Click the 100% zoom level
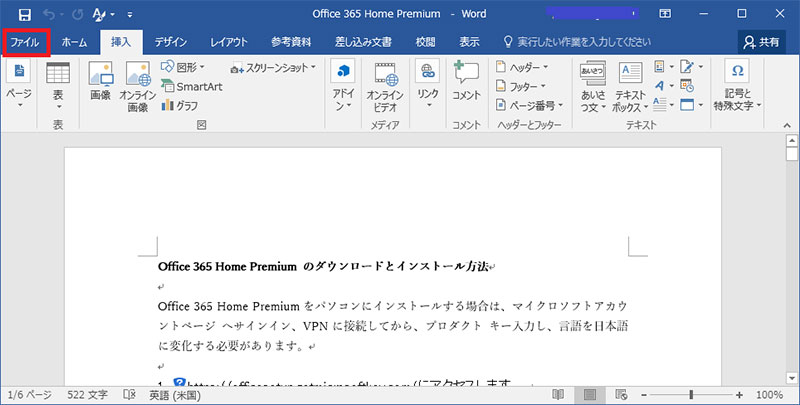The width and height of the screenshot is (800, 405). coord(769,395)
